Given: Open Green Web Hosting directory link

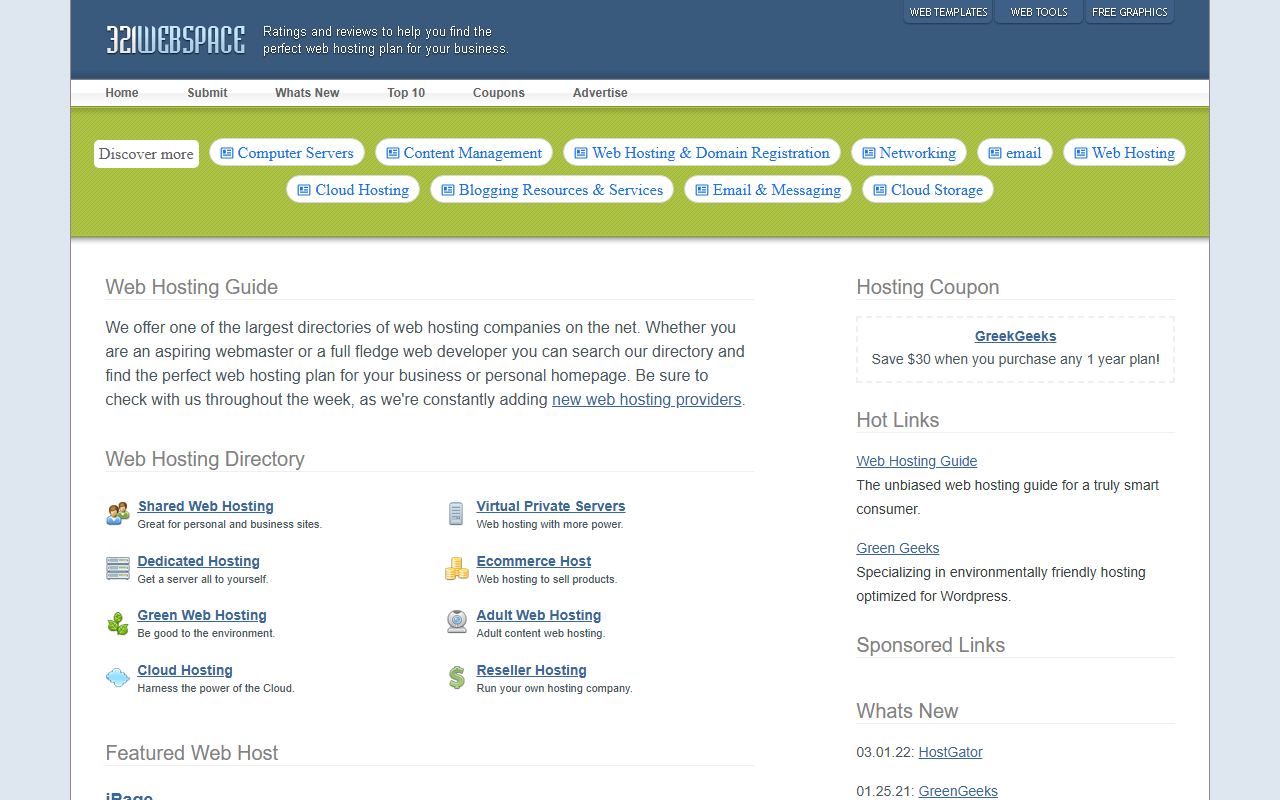Looking at the screenshot, I should click(202, 616).
